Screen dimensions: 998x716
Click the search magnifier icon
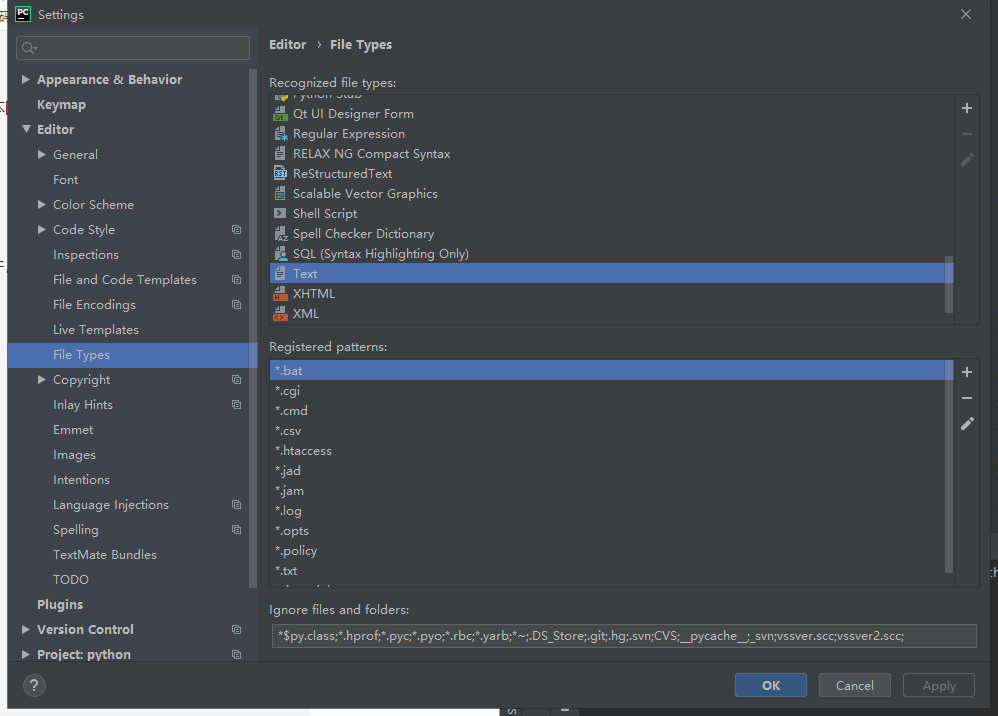point(29,48)
